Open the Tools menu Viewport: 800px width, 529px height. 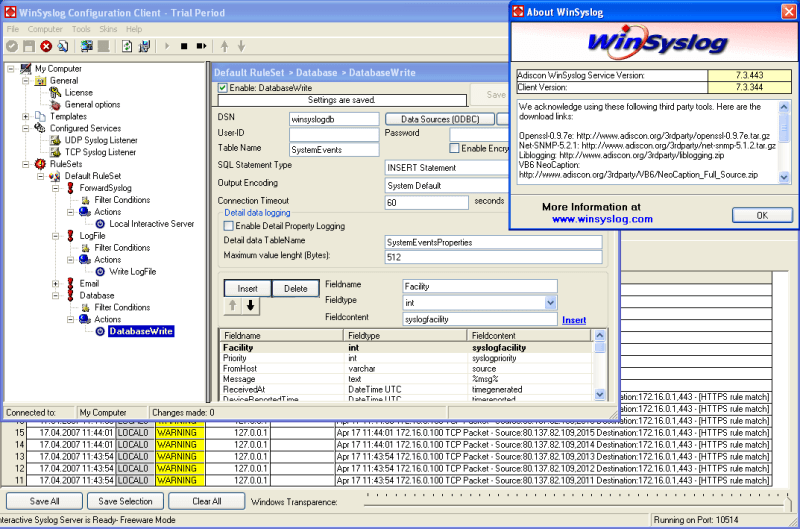[81, 29]
